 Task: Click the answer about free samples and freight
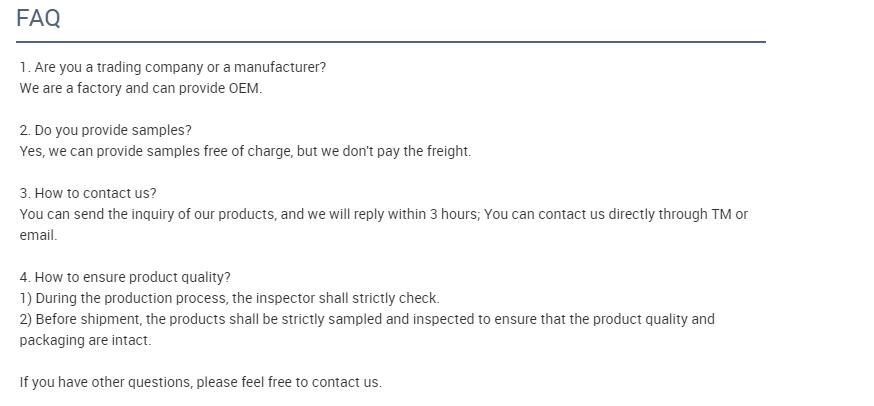(x=245, y=151)
